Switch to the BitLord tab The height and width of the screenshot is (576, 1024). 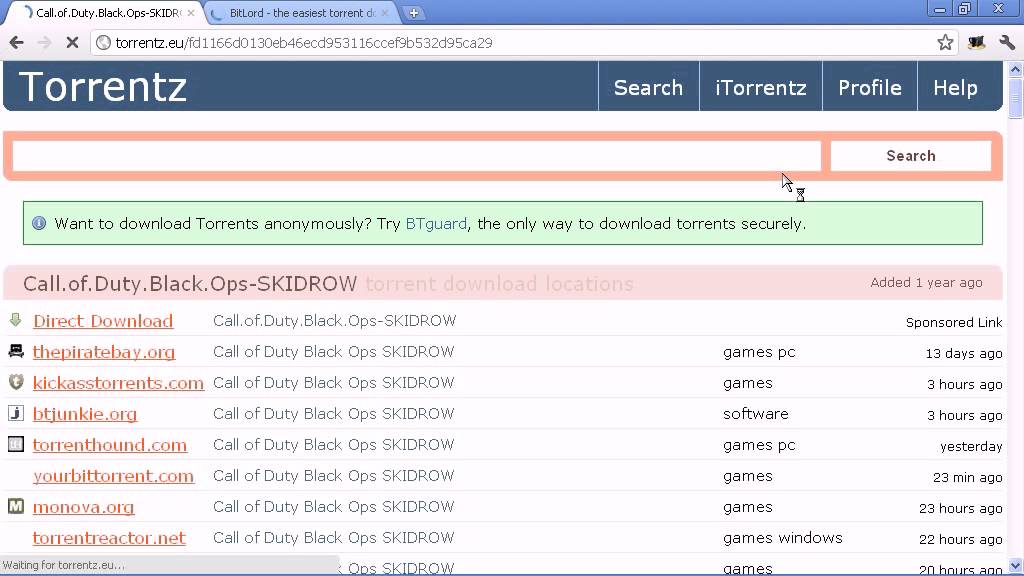pos(302,13)
